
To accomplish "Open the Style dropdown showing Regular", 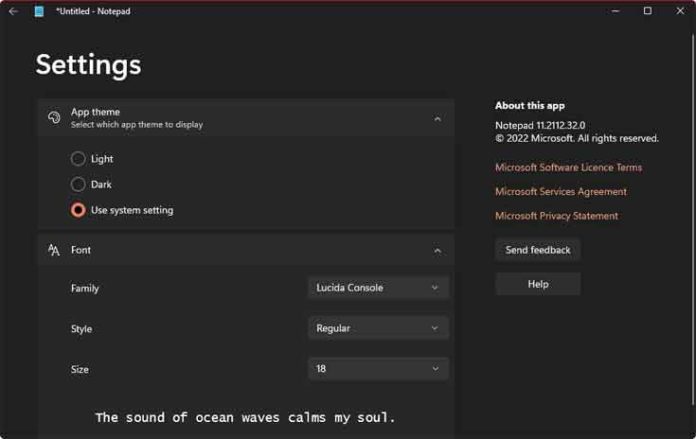I will pyautogui.click(x=378, y=328).
